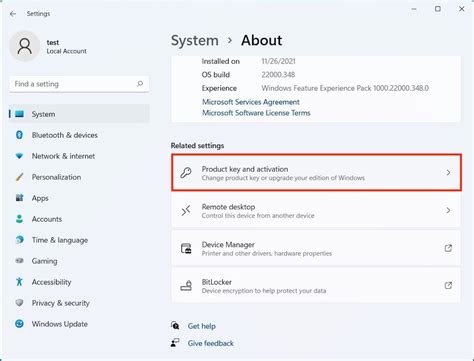Click the Windows Update circular arrows icon

[x=19, y=324]
